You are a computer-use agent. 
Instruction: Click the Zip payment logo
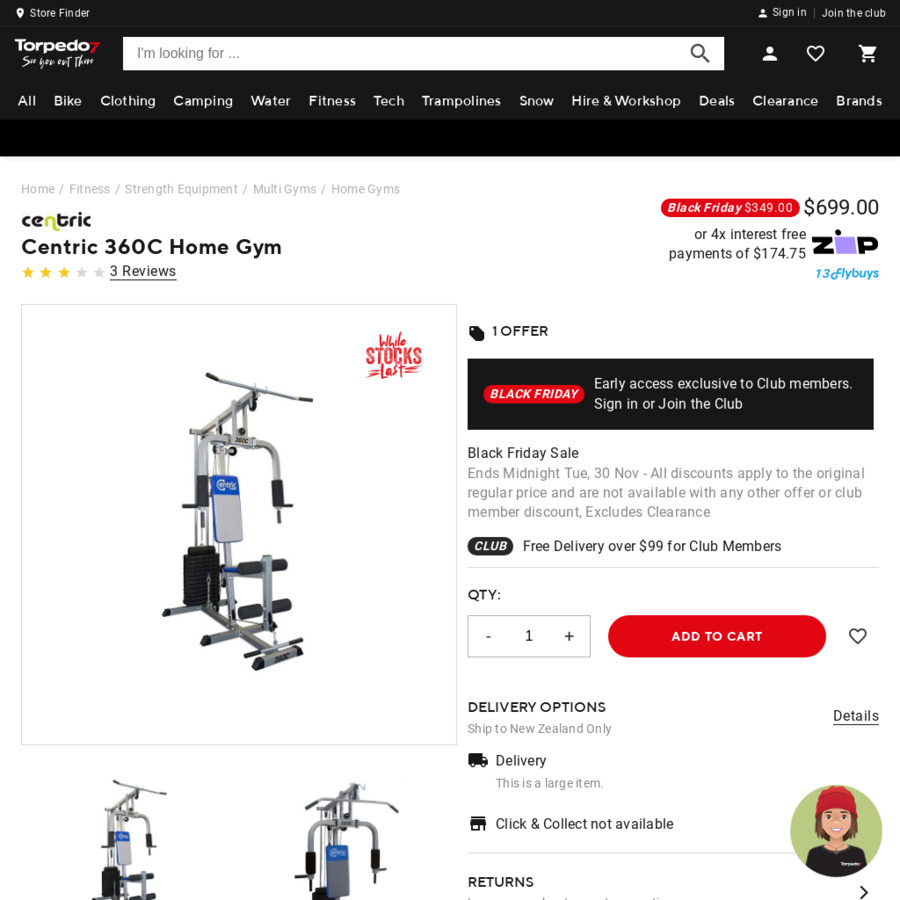tap(845, 242)
